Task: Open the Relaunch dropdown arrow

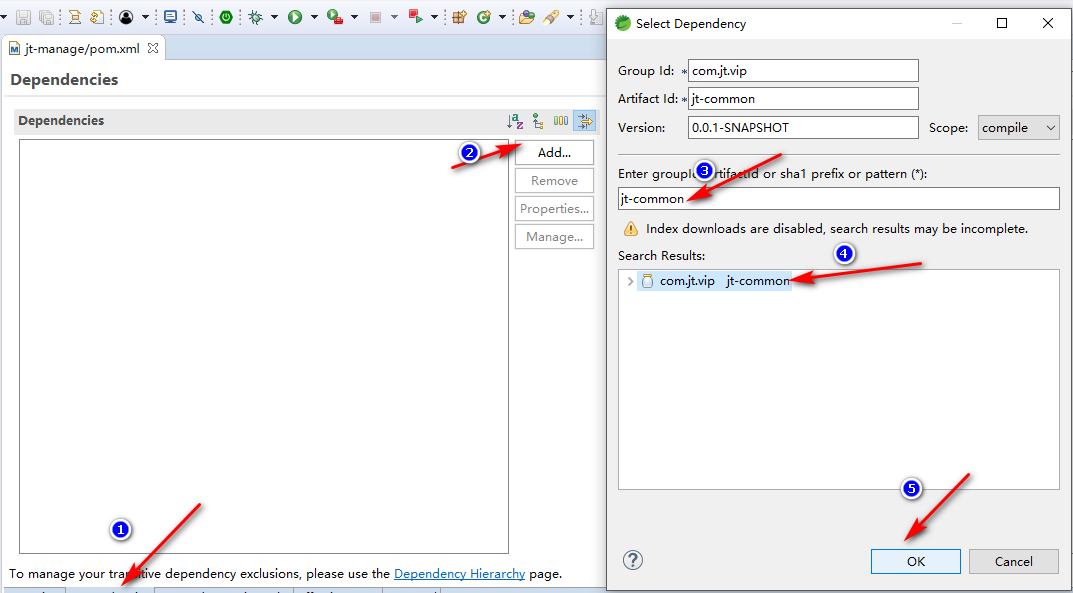Action: point(434,17)
